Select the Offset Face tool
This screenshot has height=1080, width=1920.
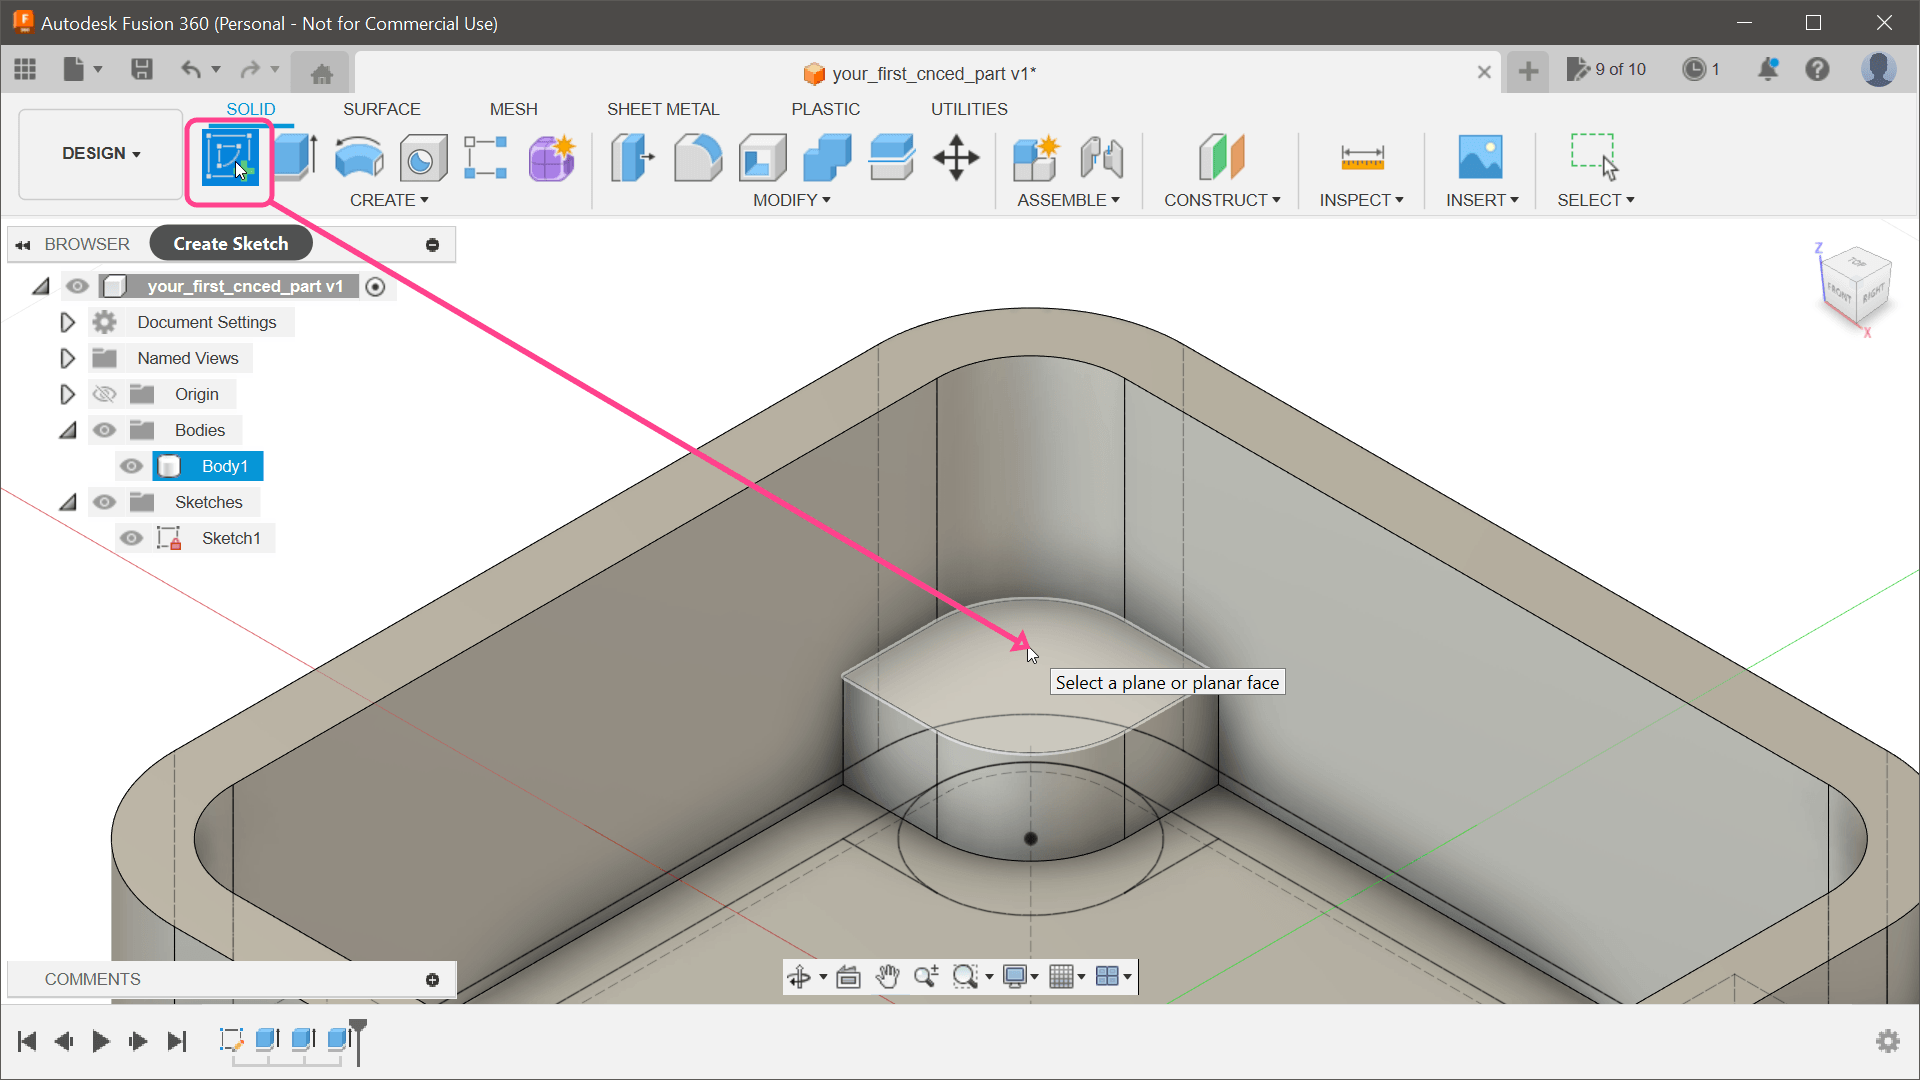pos(891,158)
